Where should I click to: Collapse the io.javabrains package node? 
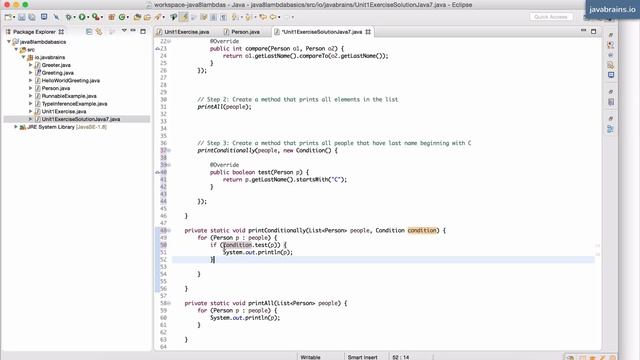coord(23,57)
